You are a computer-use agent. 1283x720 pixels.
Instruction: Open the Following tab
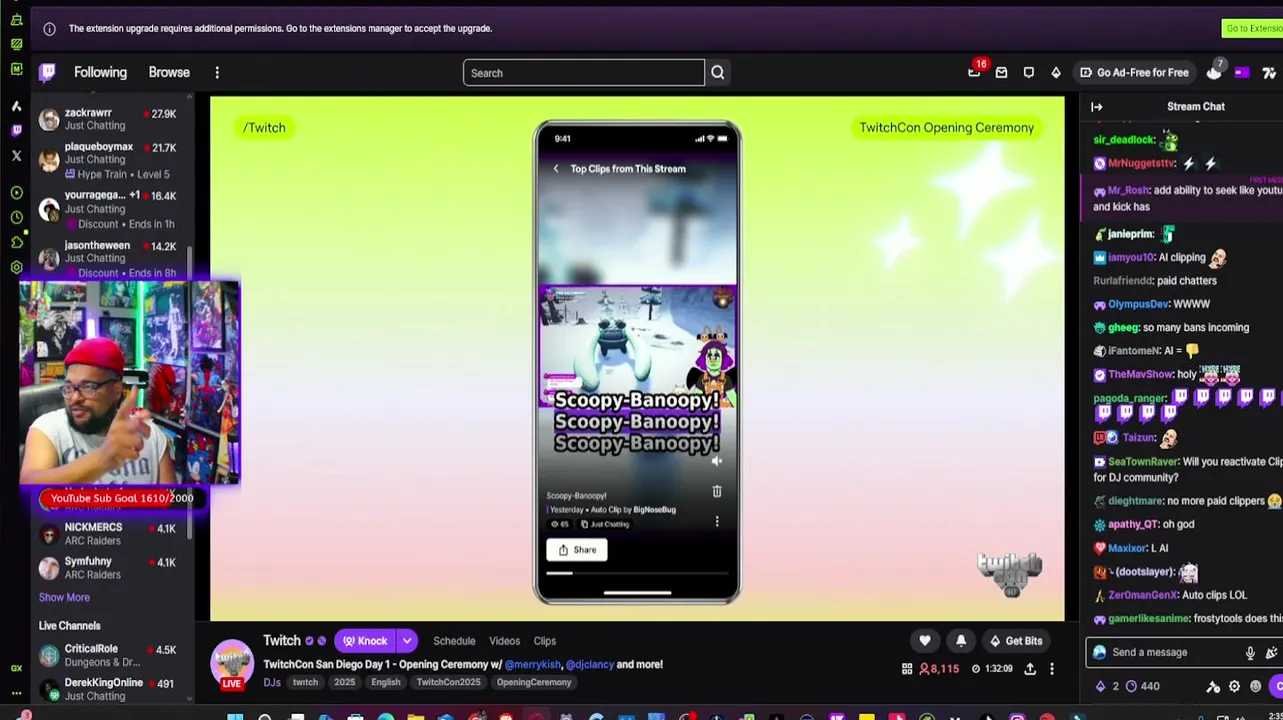(x=100, y=72)
